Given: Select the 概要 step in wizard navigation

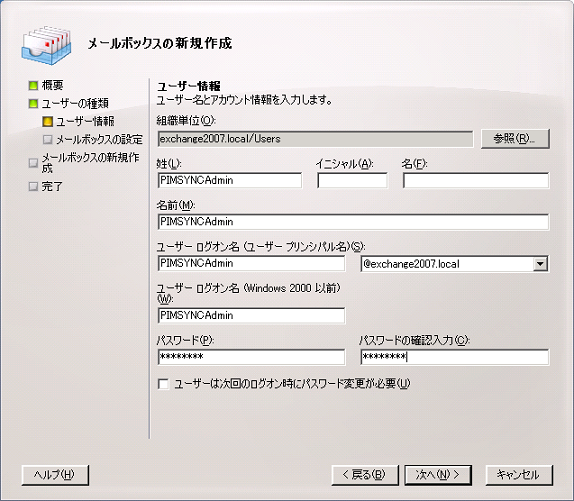Looking at the screenshot, I should click(x=52, y=86).
